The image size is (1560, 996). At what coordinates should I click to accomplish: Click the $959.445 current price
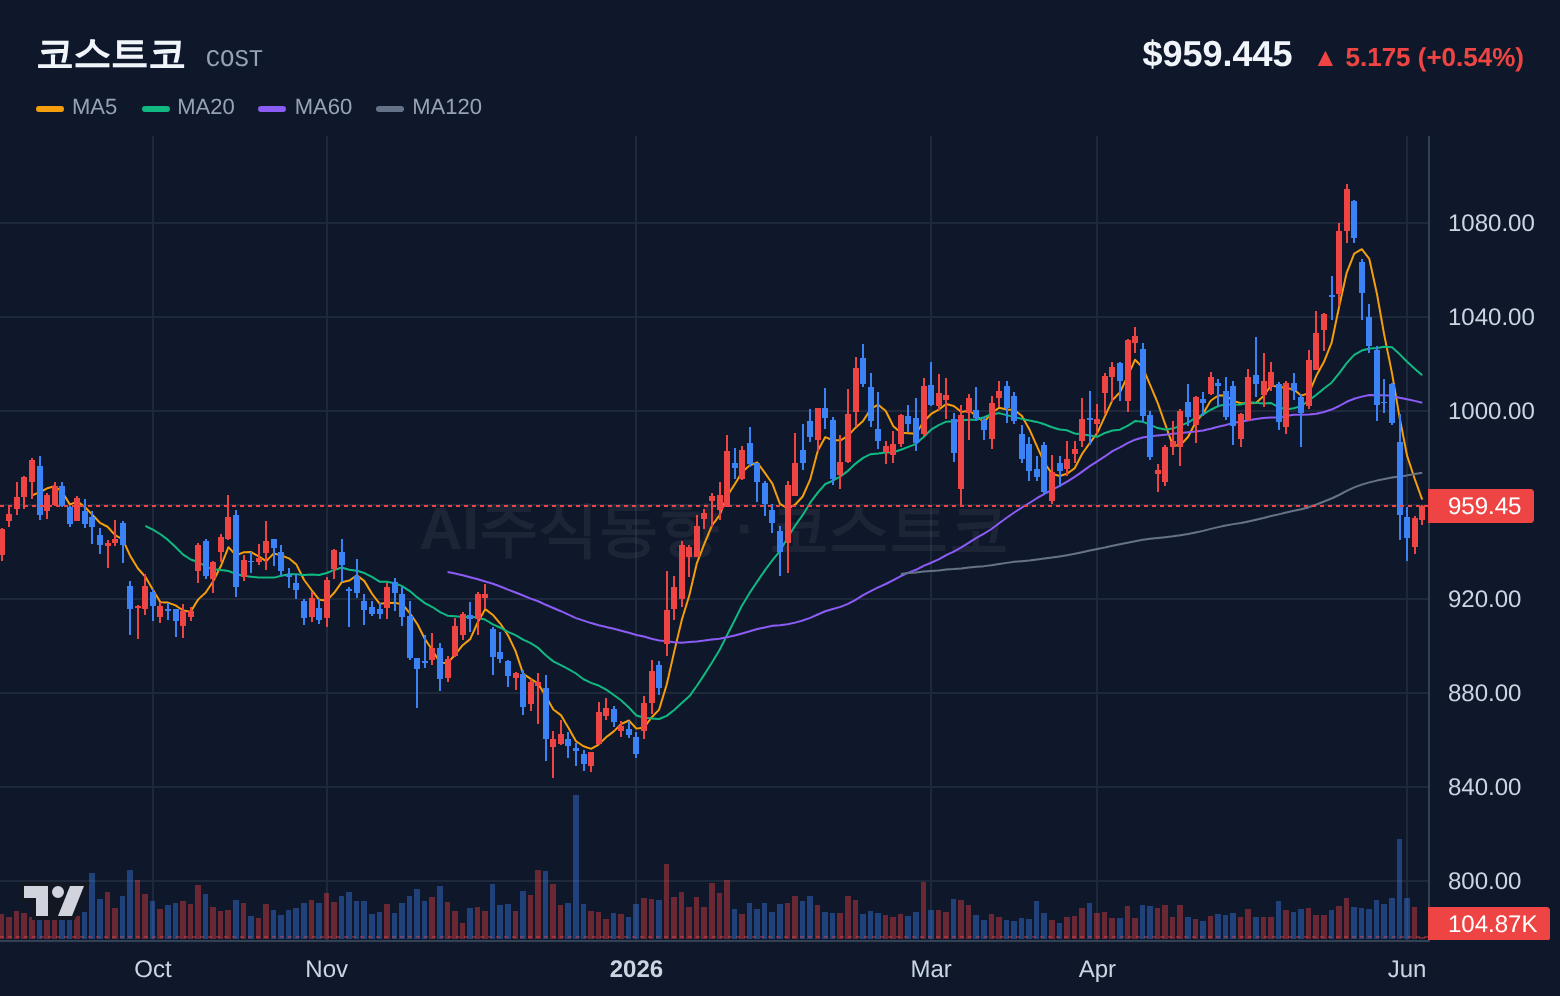tap(1217, 54)
